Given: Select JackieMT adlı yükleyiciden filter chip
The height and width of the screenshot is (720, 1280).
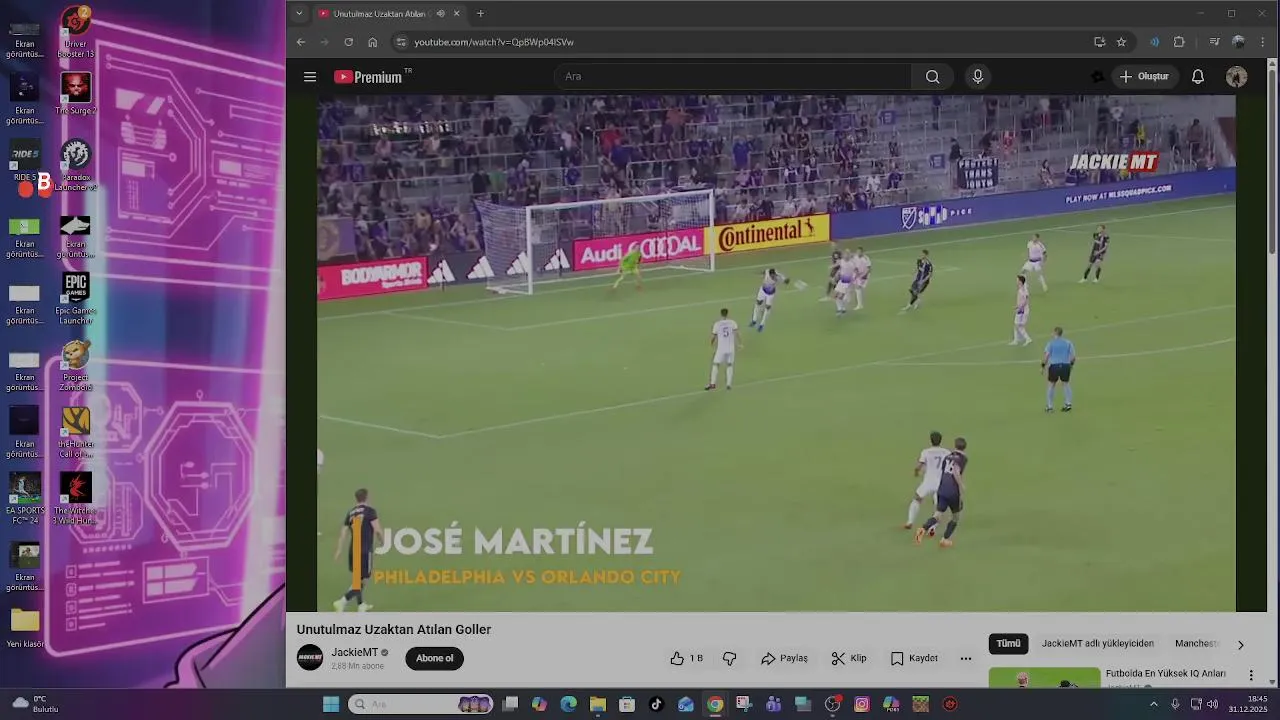Looking at the screenshot, I should pyautogui.click(x=1098, y=644).
